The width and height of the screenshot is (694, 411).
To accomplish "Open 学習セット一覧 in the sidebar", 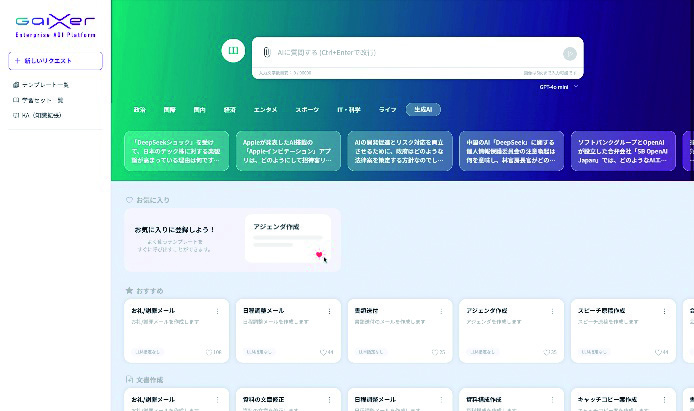I will pos(38,100).
